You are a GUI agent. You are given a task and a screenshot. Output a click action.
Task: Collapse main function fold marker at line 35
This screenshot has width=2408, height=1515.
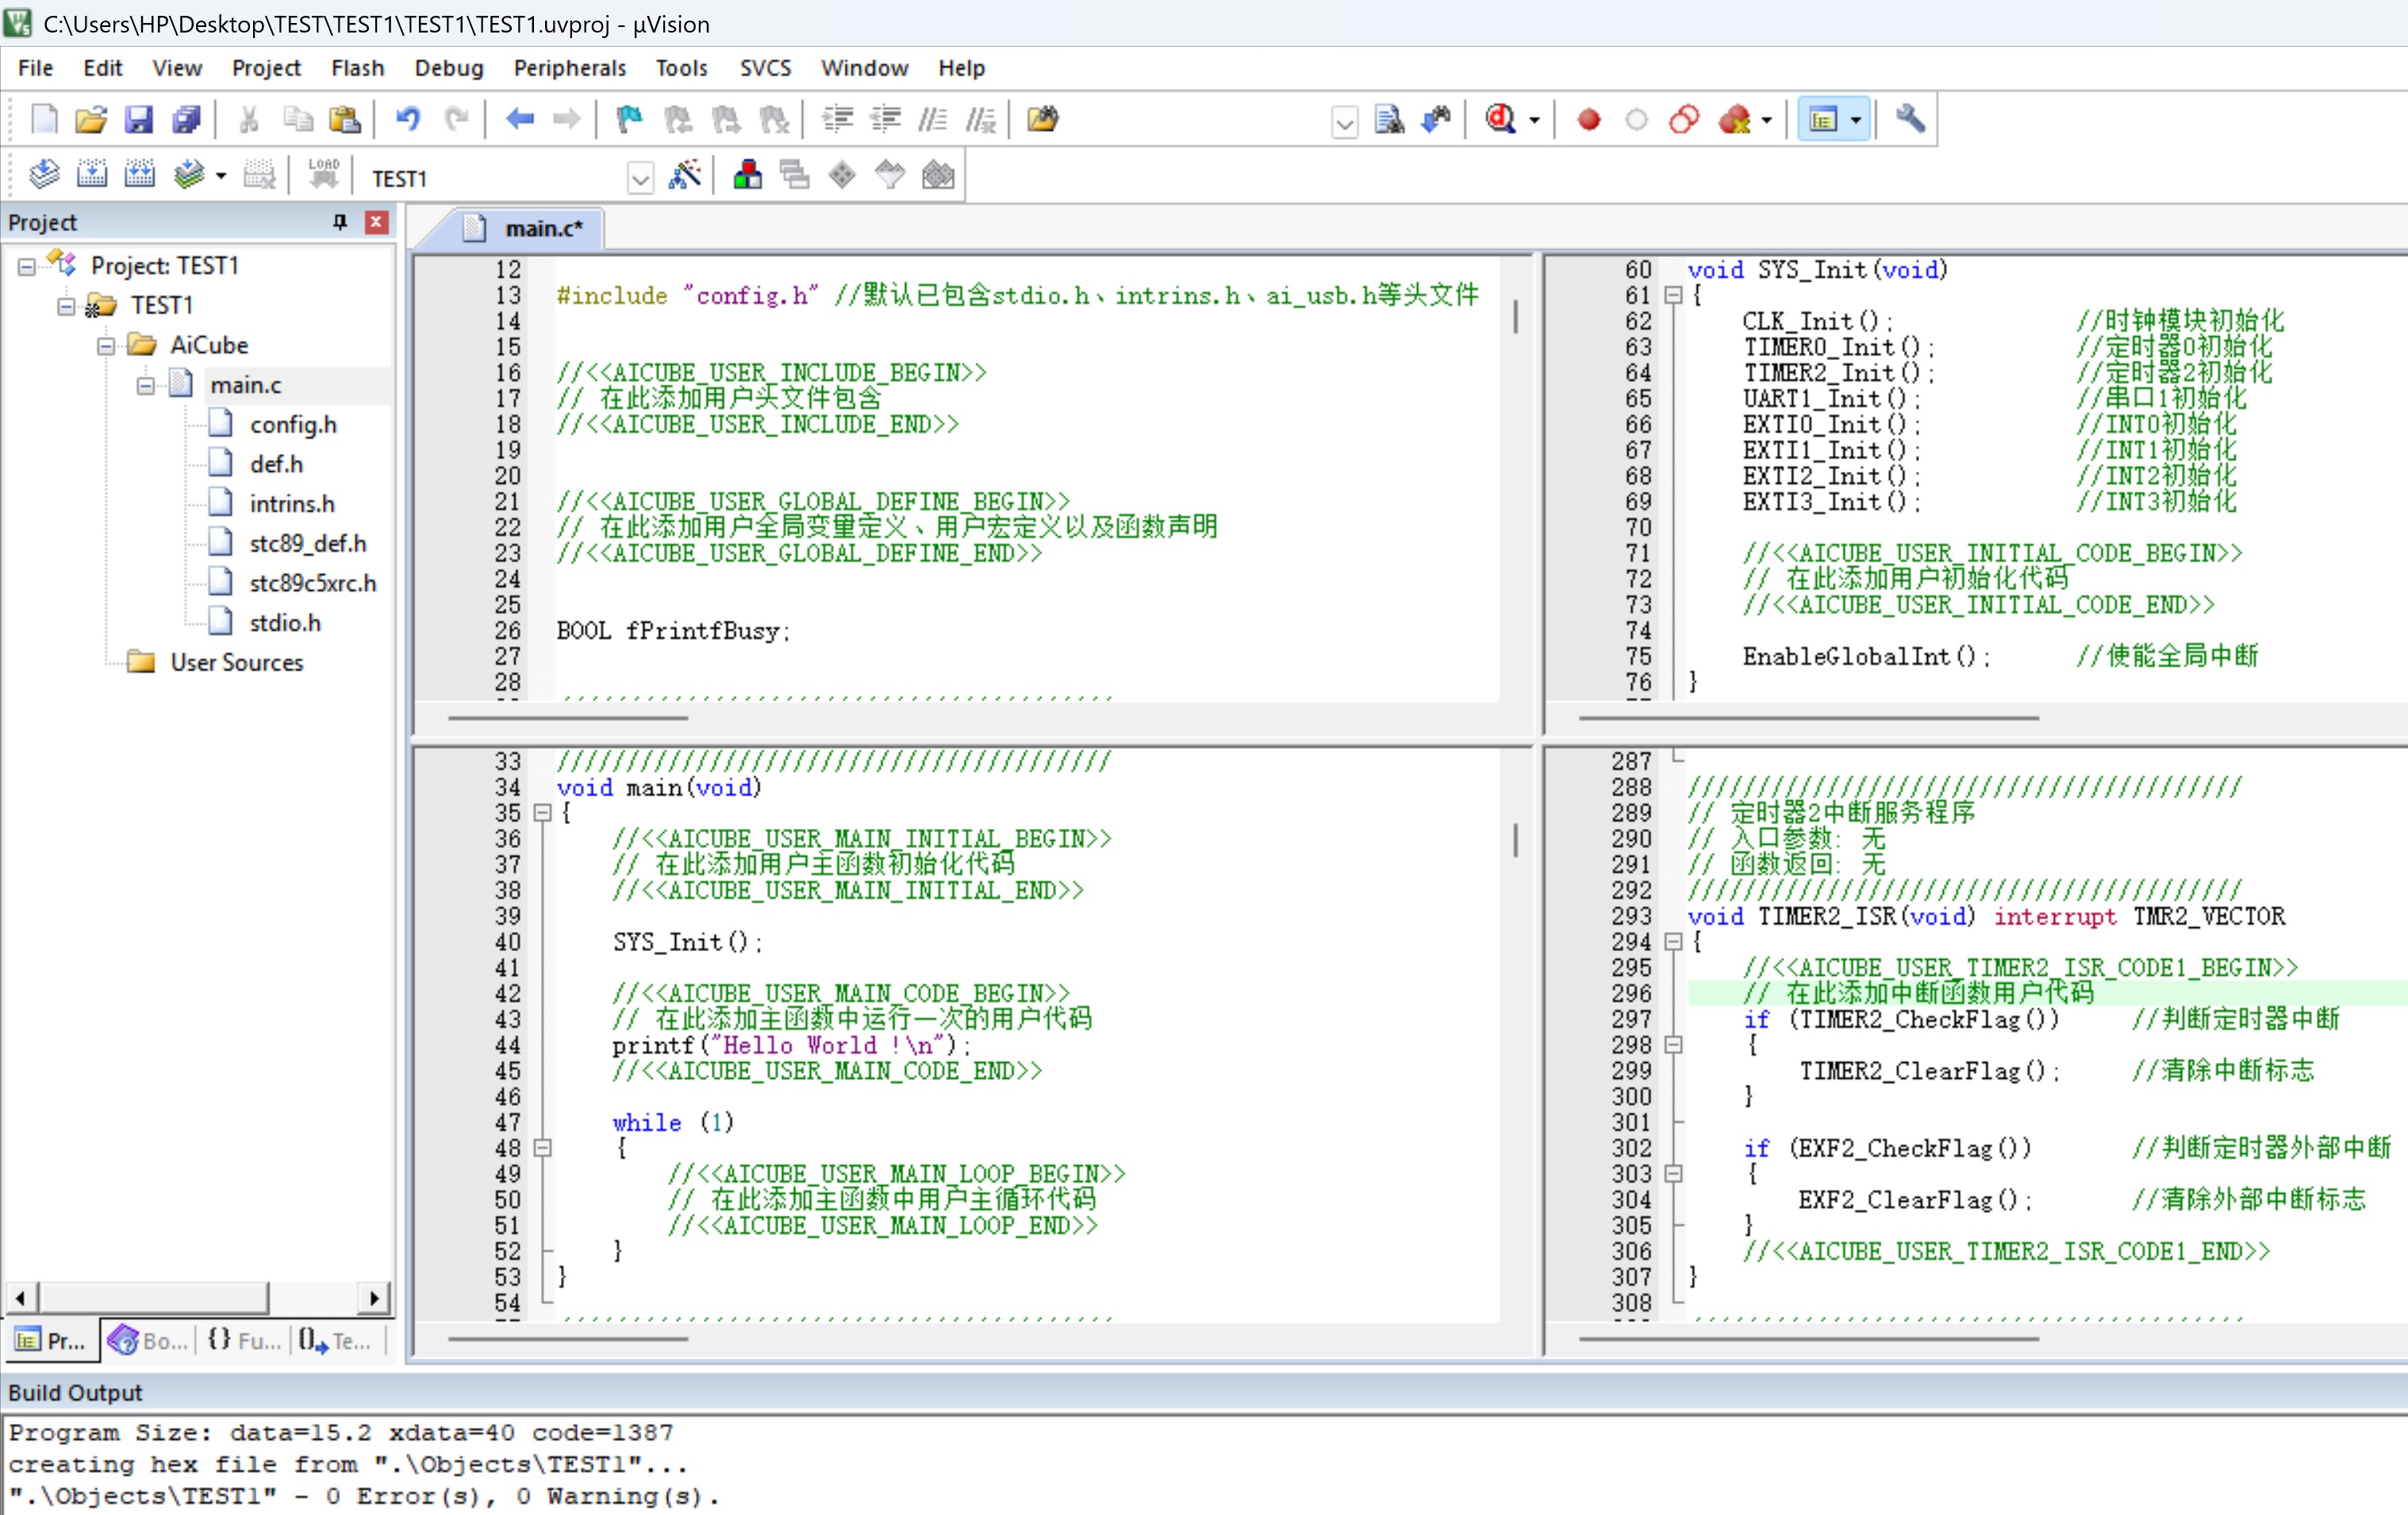point(542,813)
